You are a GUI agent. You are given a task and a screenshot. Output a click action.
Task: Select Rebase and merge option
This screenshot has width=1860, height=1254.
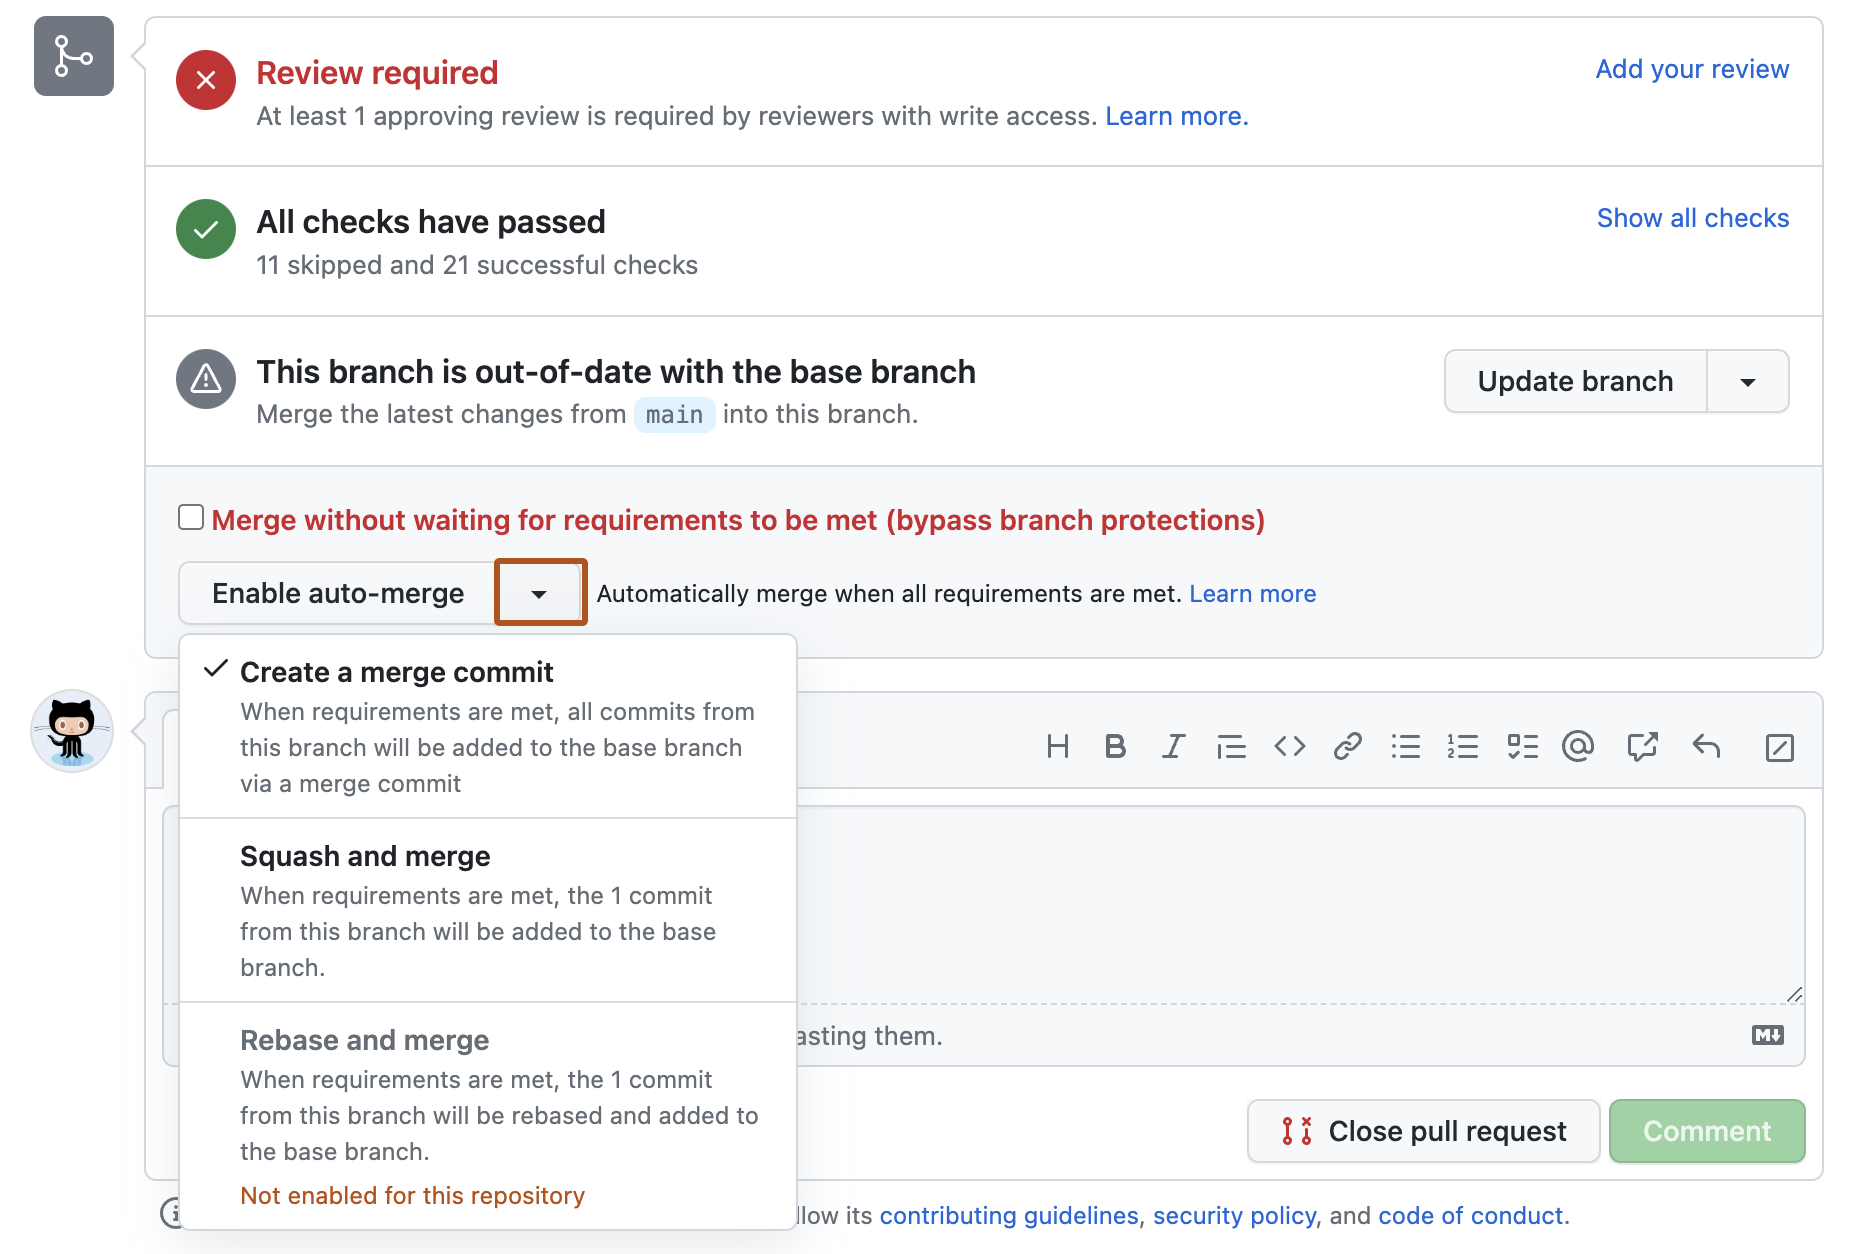364,1040
